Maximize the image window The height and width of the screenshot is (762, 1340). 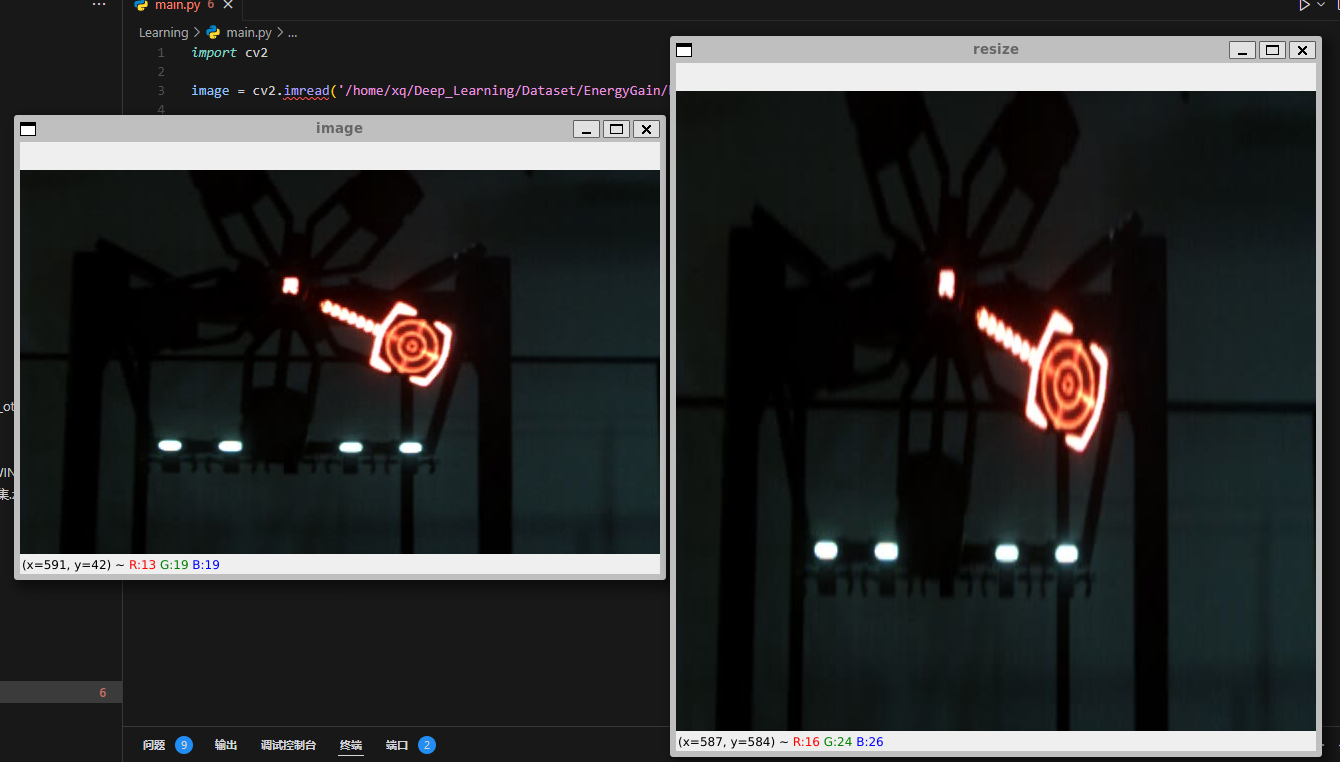tap(617, 129)
